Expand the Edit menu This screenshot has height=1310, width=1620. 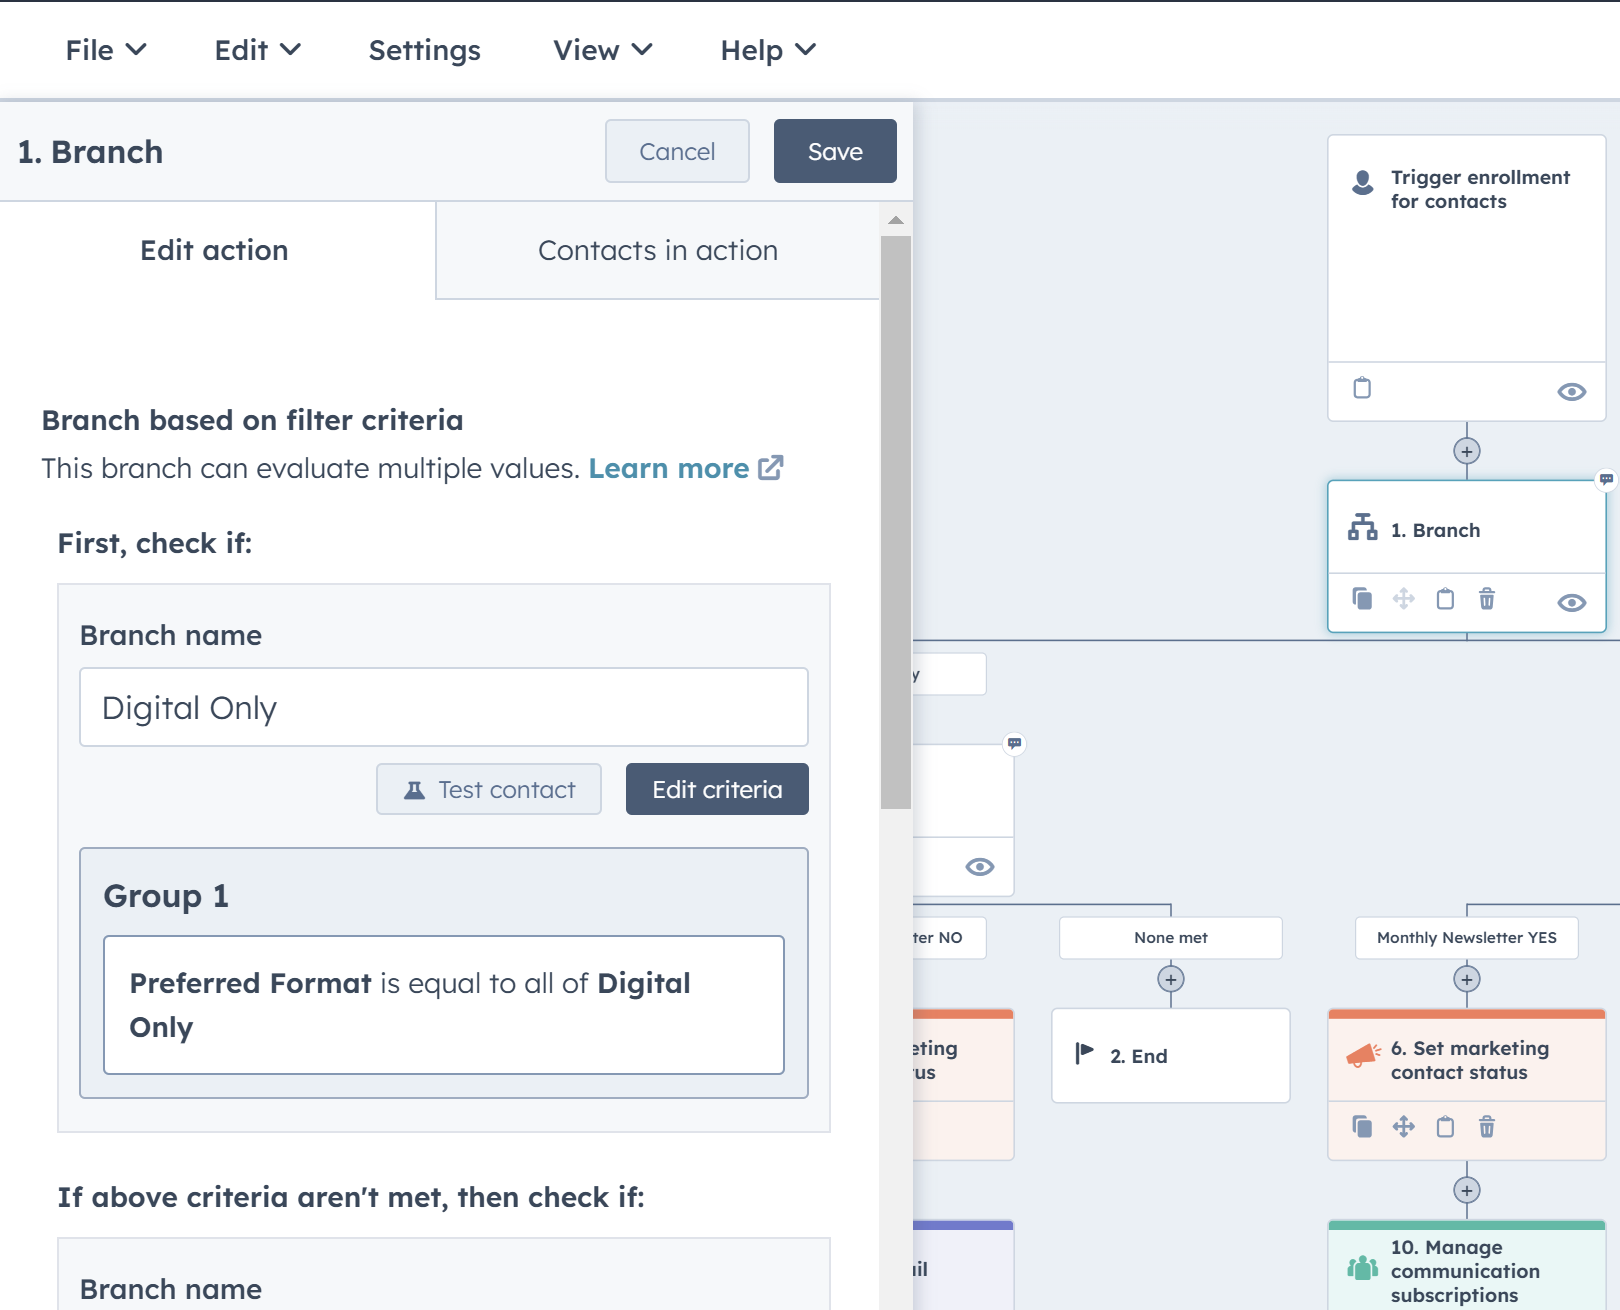coord(256,49)
